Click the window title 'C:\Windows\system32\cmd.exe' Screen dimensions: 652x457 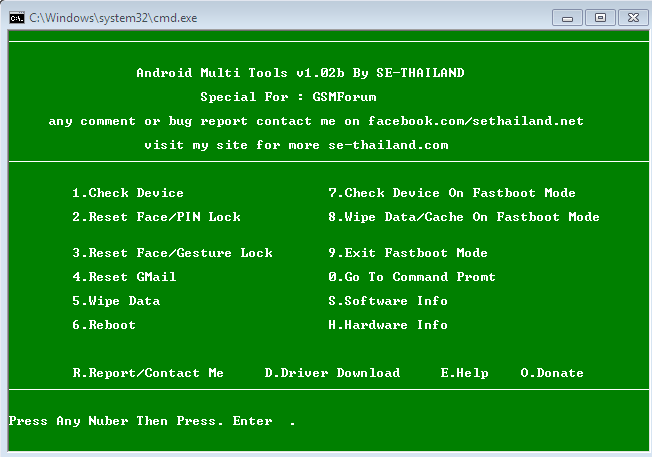113,18
